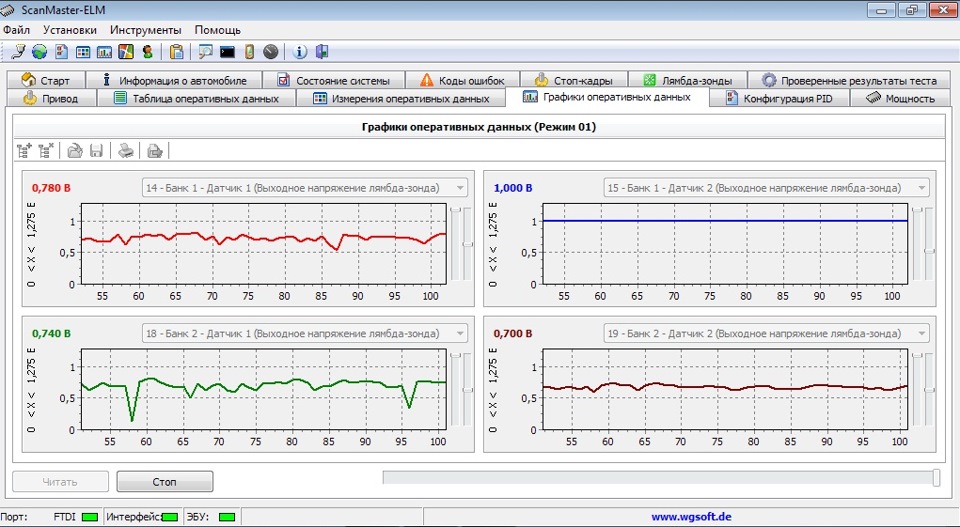This screenshot has height=527, width=960.
Task: Click the connect cable icon in toolbar
Action: pyautogui.click(x=18, y=51)
